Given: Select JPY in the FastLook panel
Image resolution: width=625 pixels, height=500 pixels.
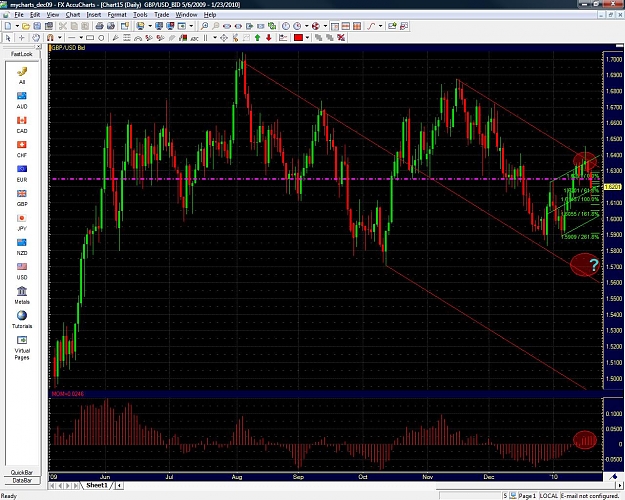Looking at the screenshot, I should [x=22, y=222].
